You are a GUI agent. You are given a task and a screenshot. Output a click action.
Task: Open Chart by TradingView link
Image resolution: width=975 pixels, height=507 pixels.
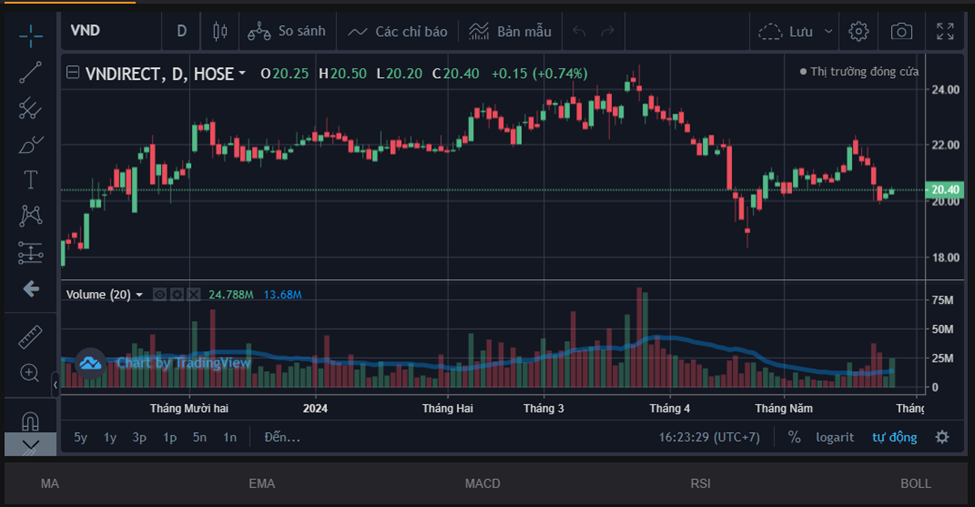(183, 363)
